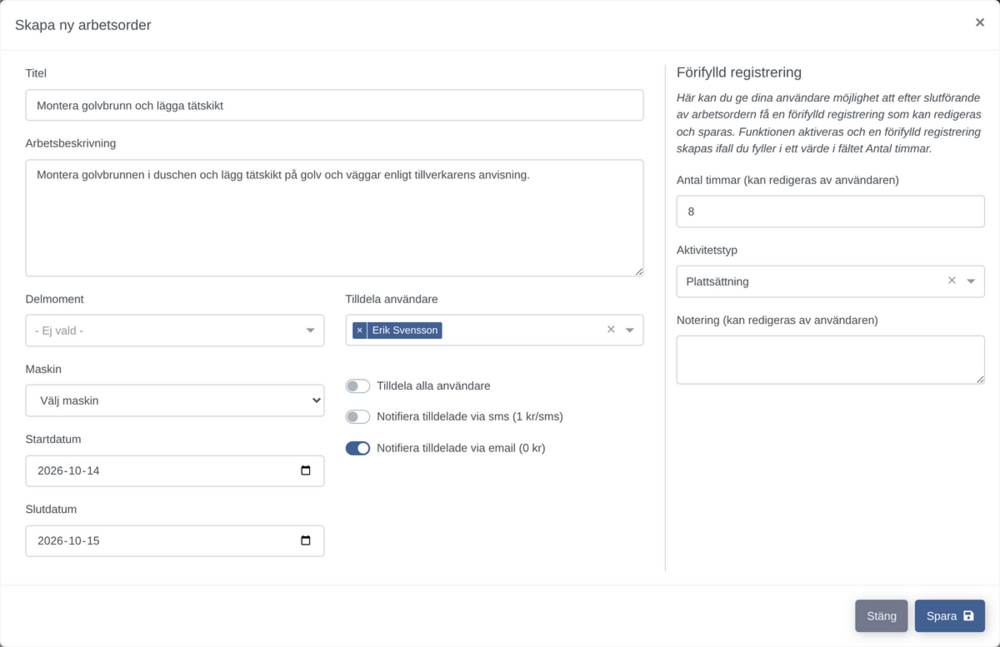Click the Notering text area

pyautogui.click(x=830, y=360)
